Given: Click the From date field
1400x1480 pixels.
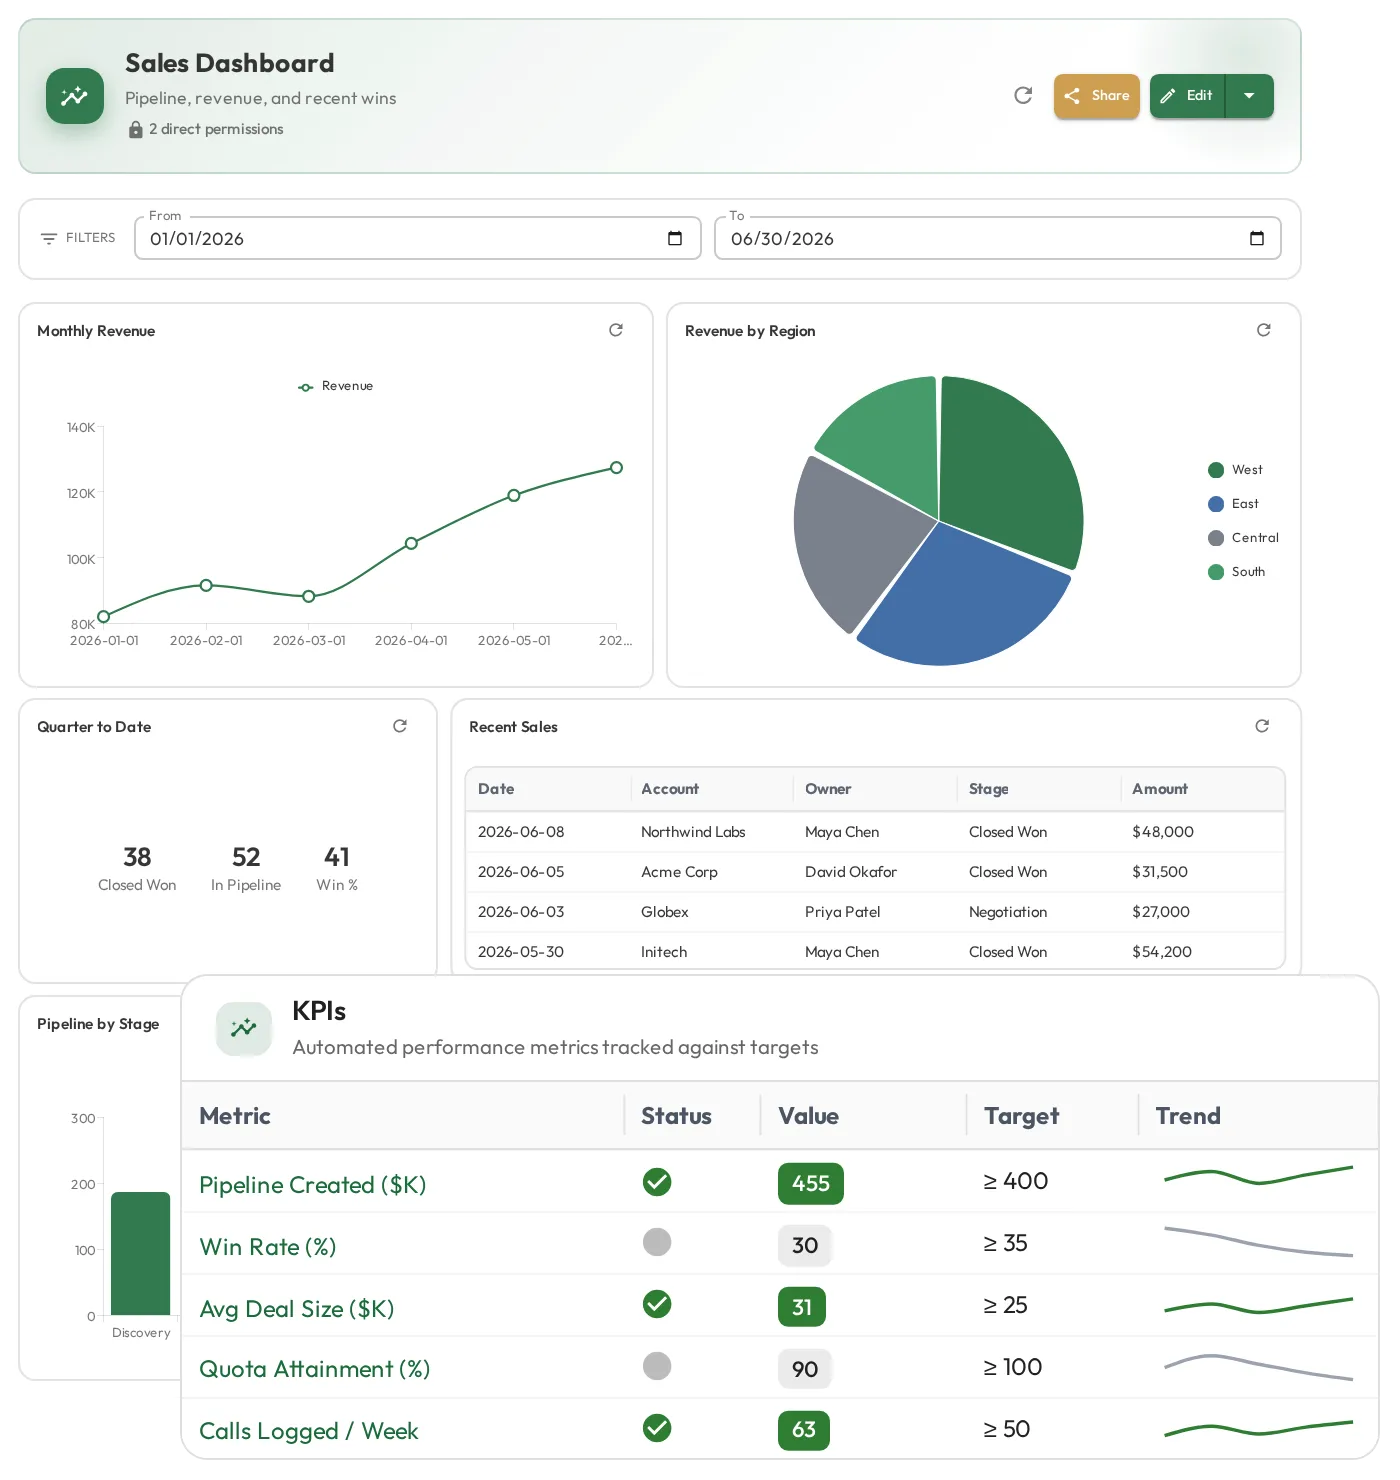Looking at the screenshot, I should (418, 238).
